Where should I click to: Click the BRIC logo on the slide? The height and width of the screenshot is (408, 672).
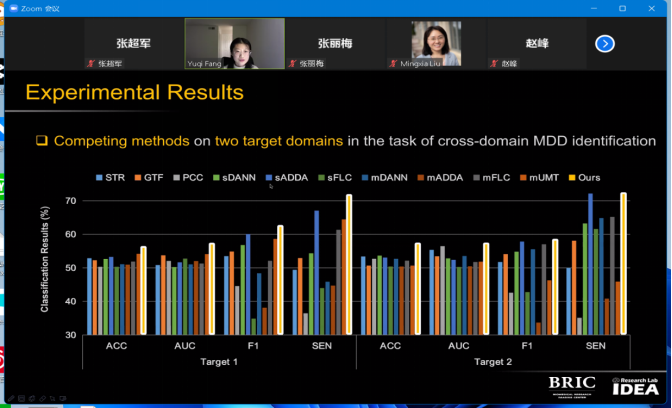point(572,385)
